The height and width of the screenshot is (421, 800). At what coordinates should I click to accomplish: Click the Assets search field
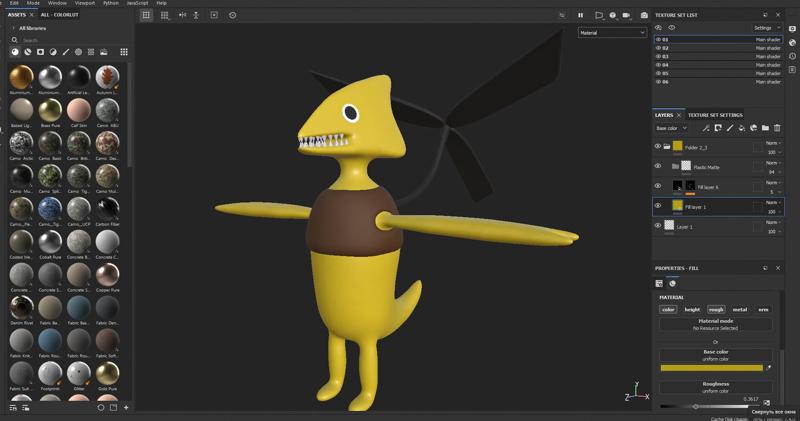pyautogui.click(x=71, y=40)
